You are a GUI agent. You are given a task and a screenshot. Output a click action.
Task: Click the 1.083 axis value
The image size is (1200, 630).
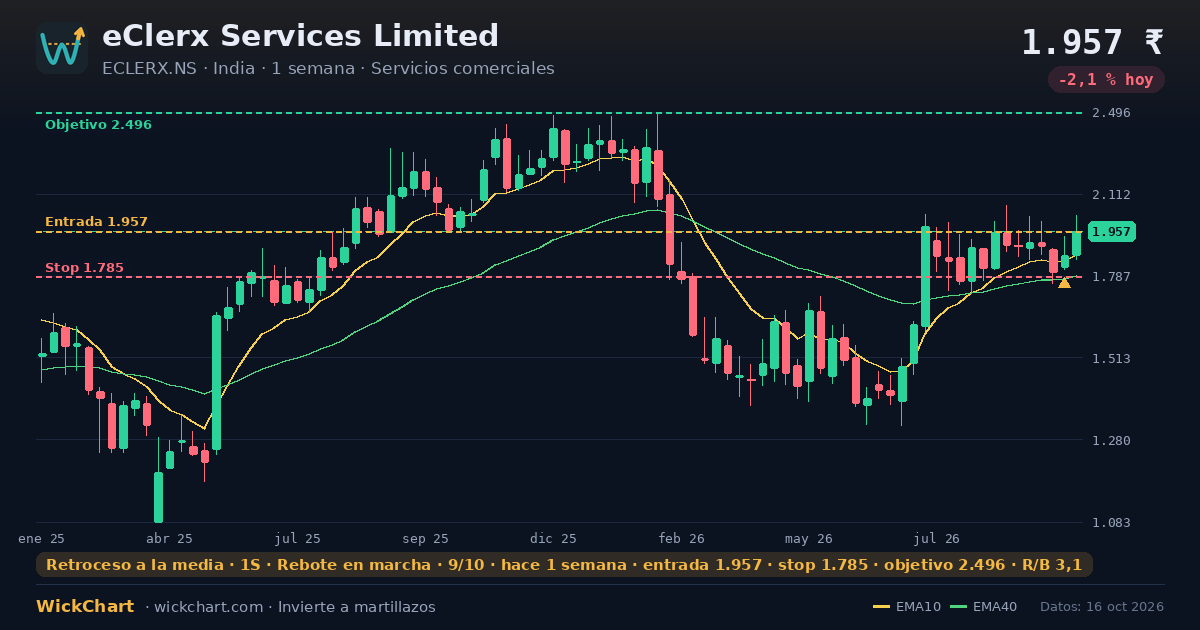point(1111,523)
